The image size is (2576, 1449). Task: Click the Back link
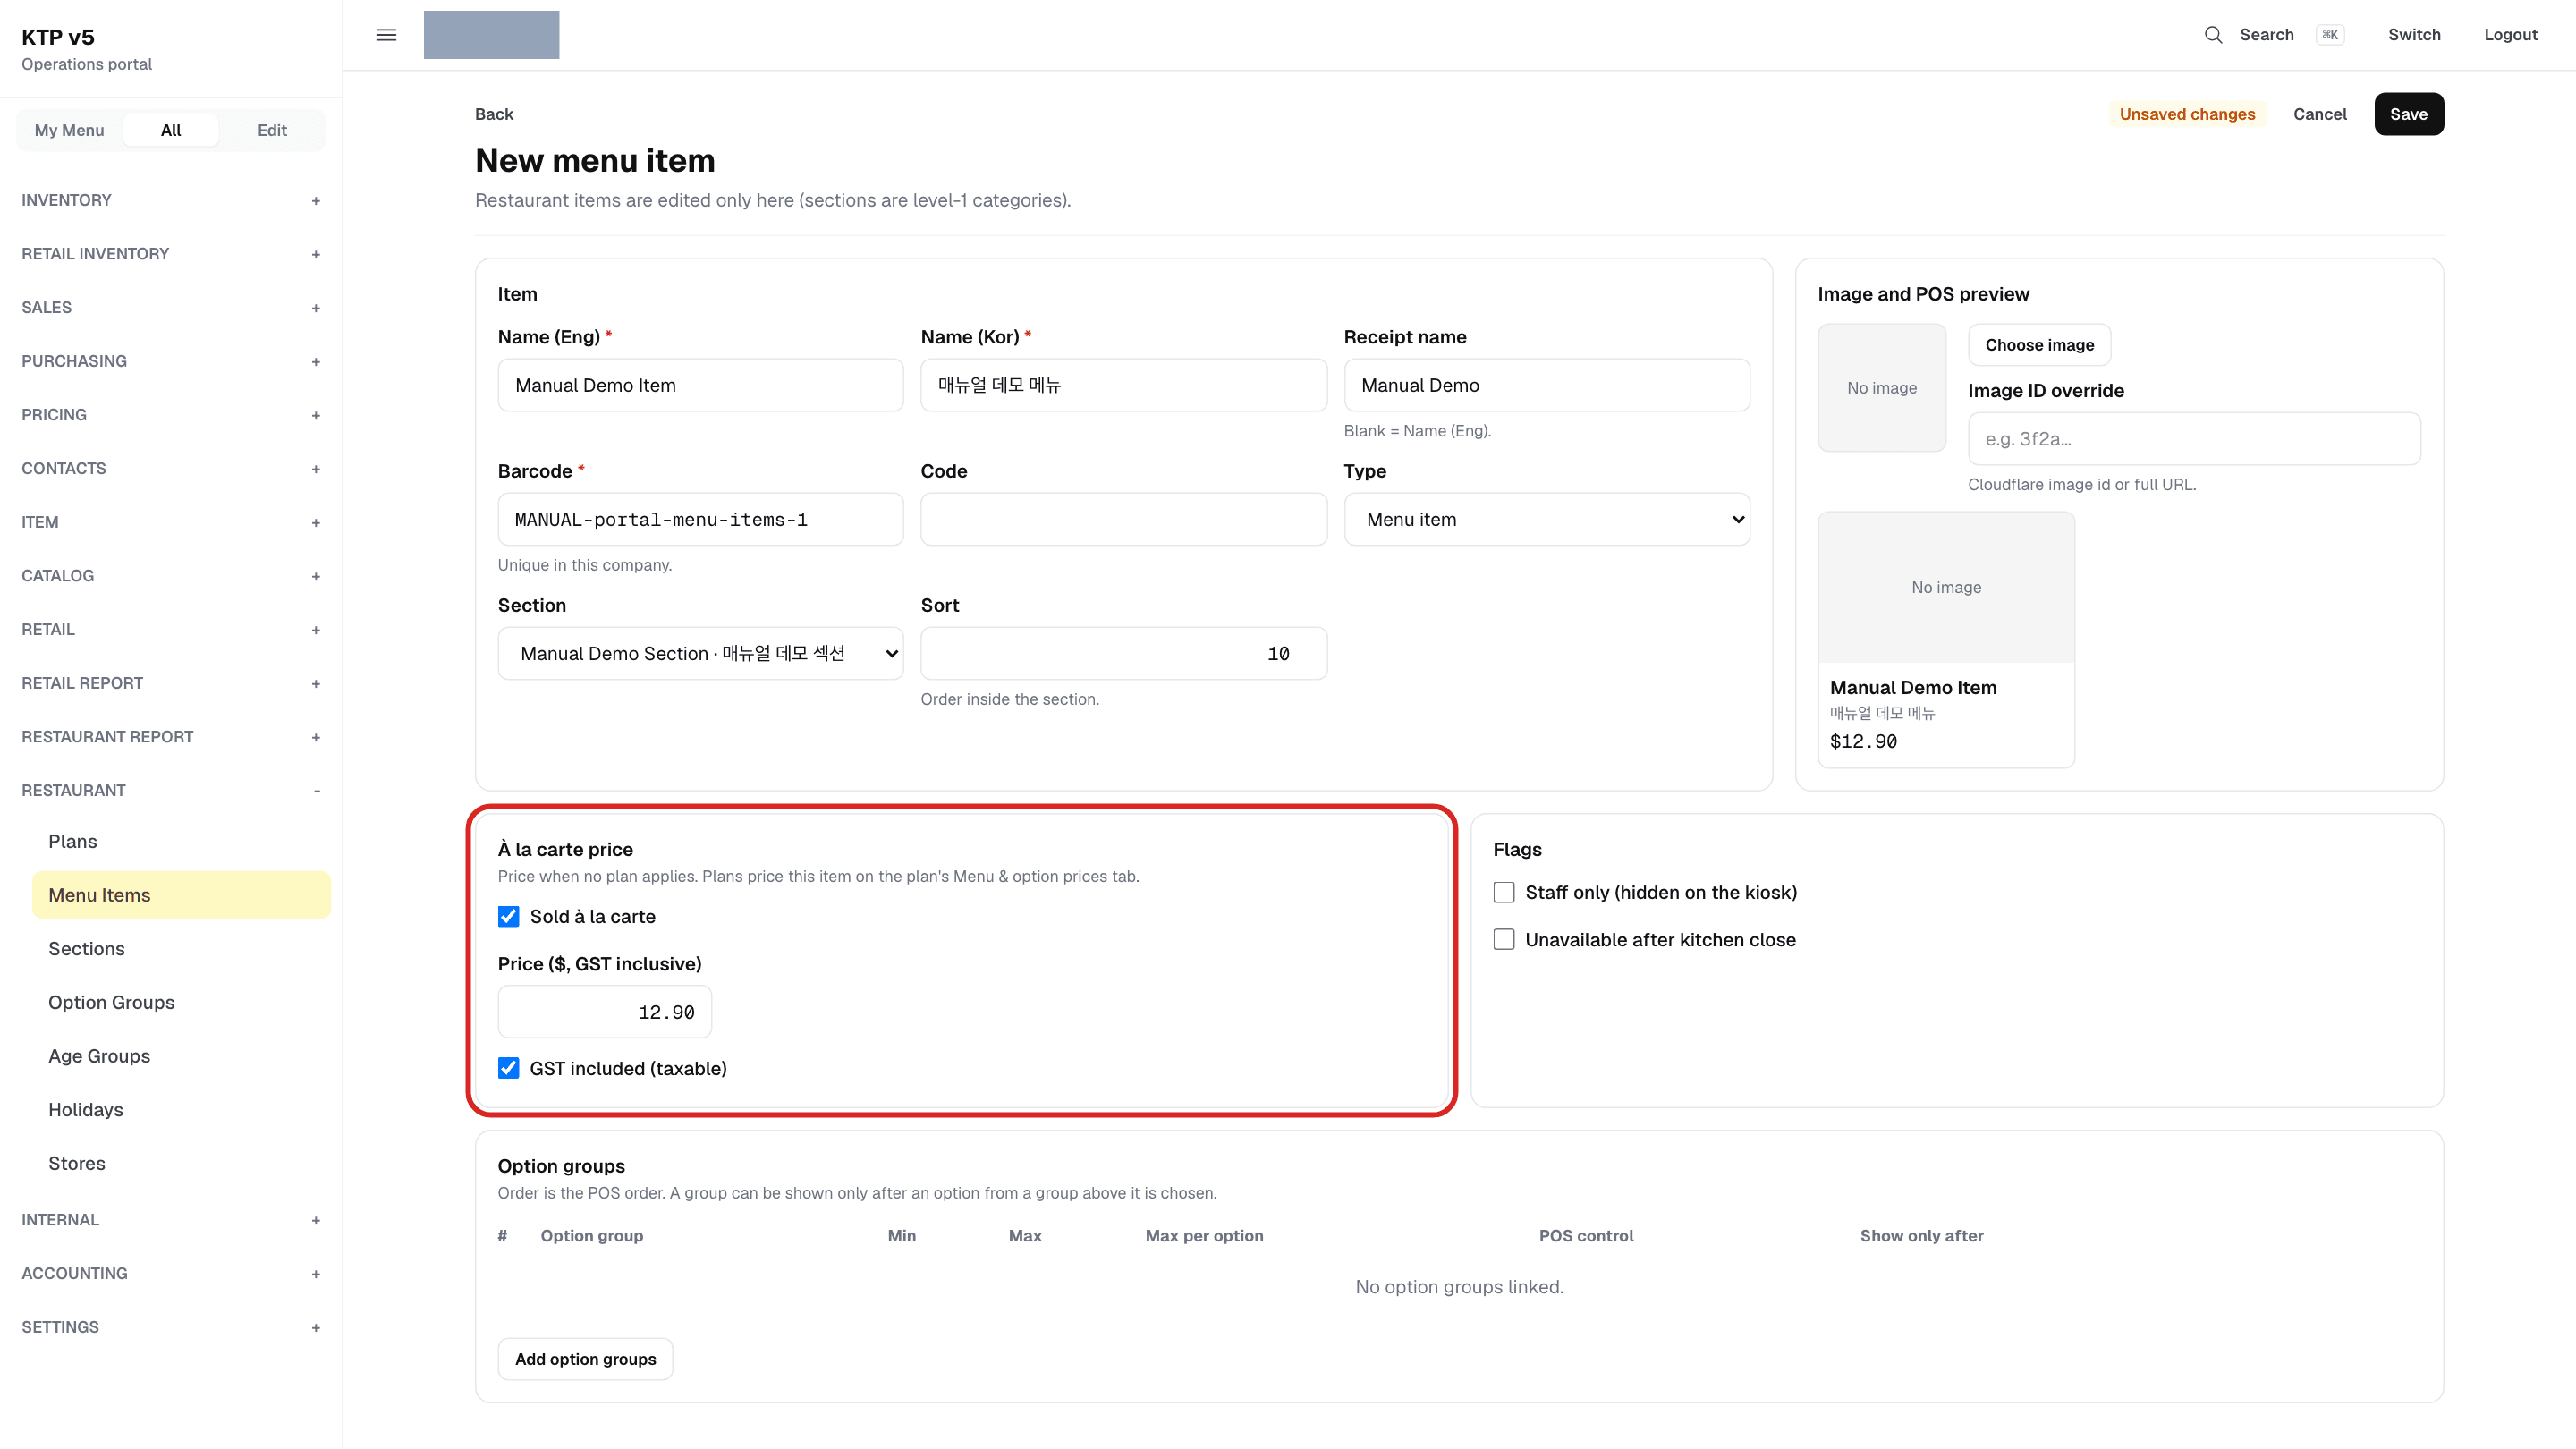click(494, 114)
